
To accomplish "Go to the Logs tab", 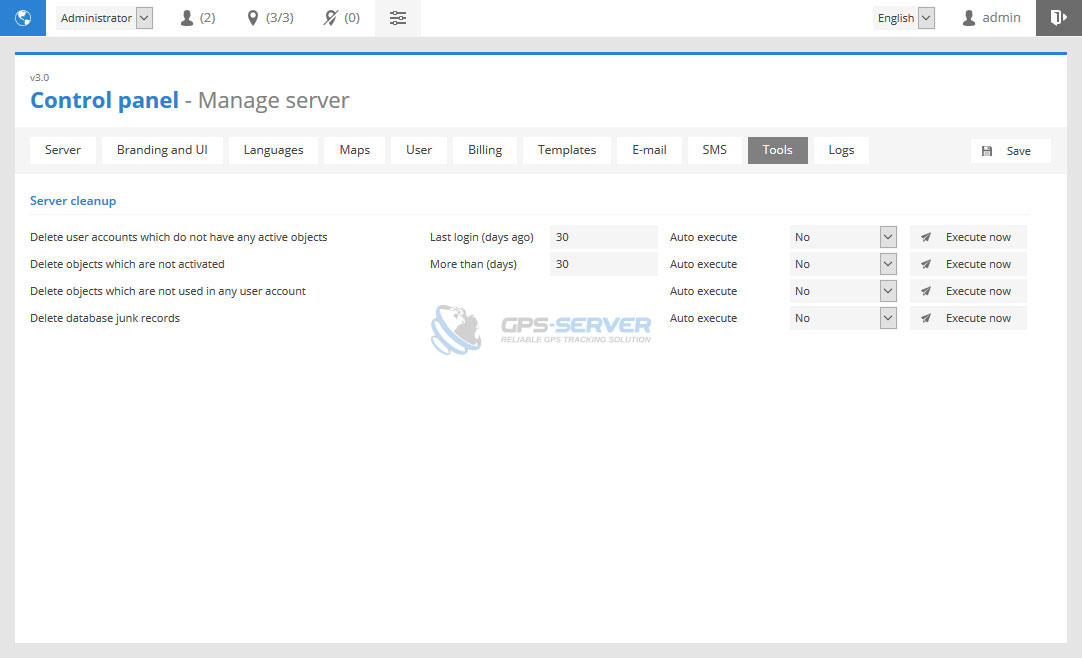I will [x=841, y=150].
